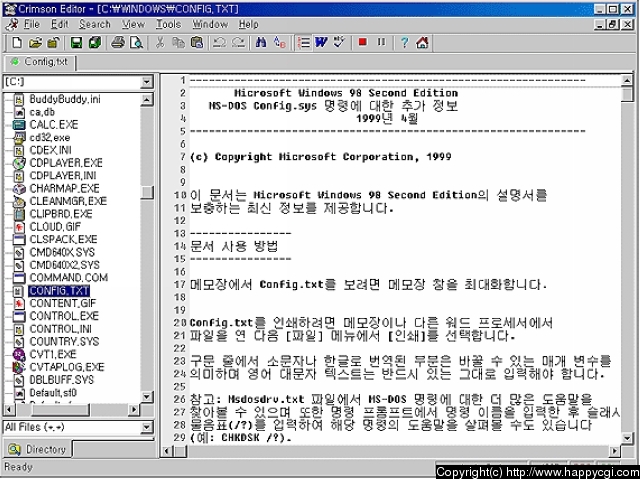640x479 pixels.
Task: Click file list scroll up arrow
Action: [x=147, y=100]
